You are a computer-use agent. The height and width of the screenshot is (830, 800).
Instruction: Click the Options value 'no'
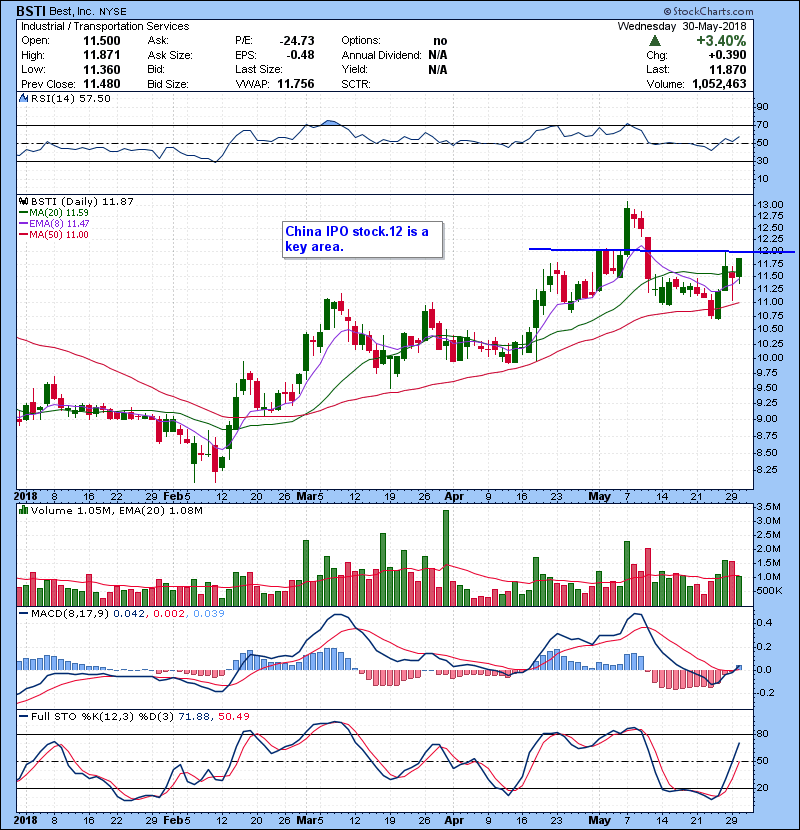440,41
